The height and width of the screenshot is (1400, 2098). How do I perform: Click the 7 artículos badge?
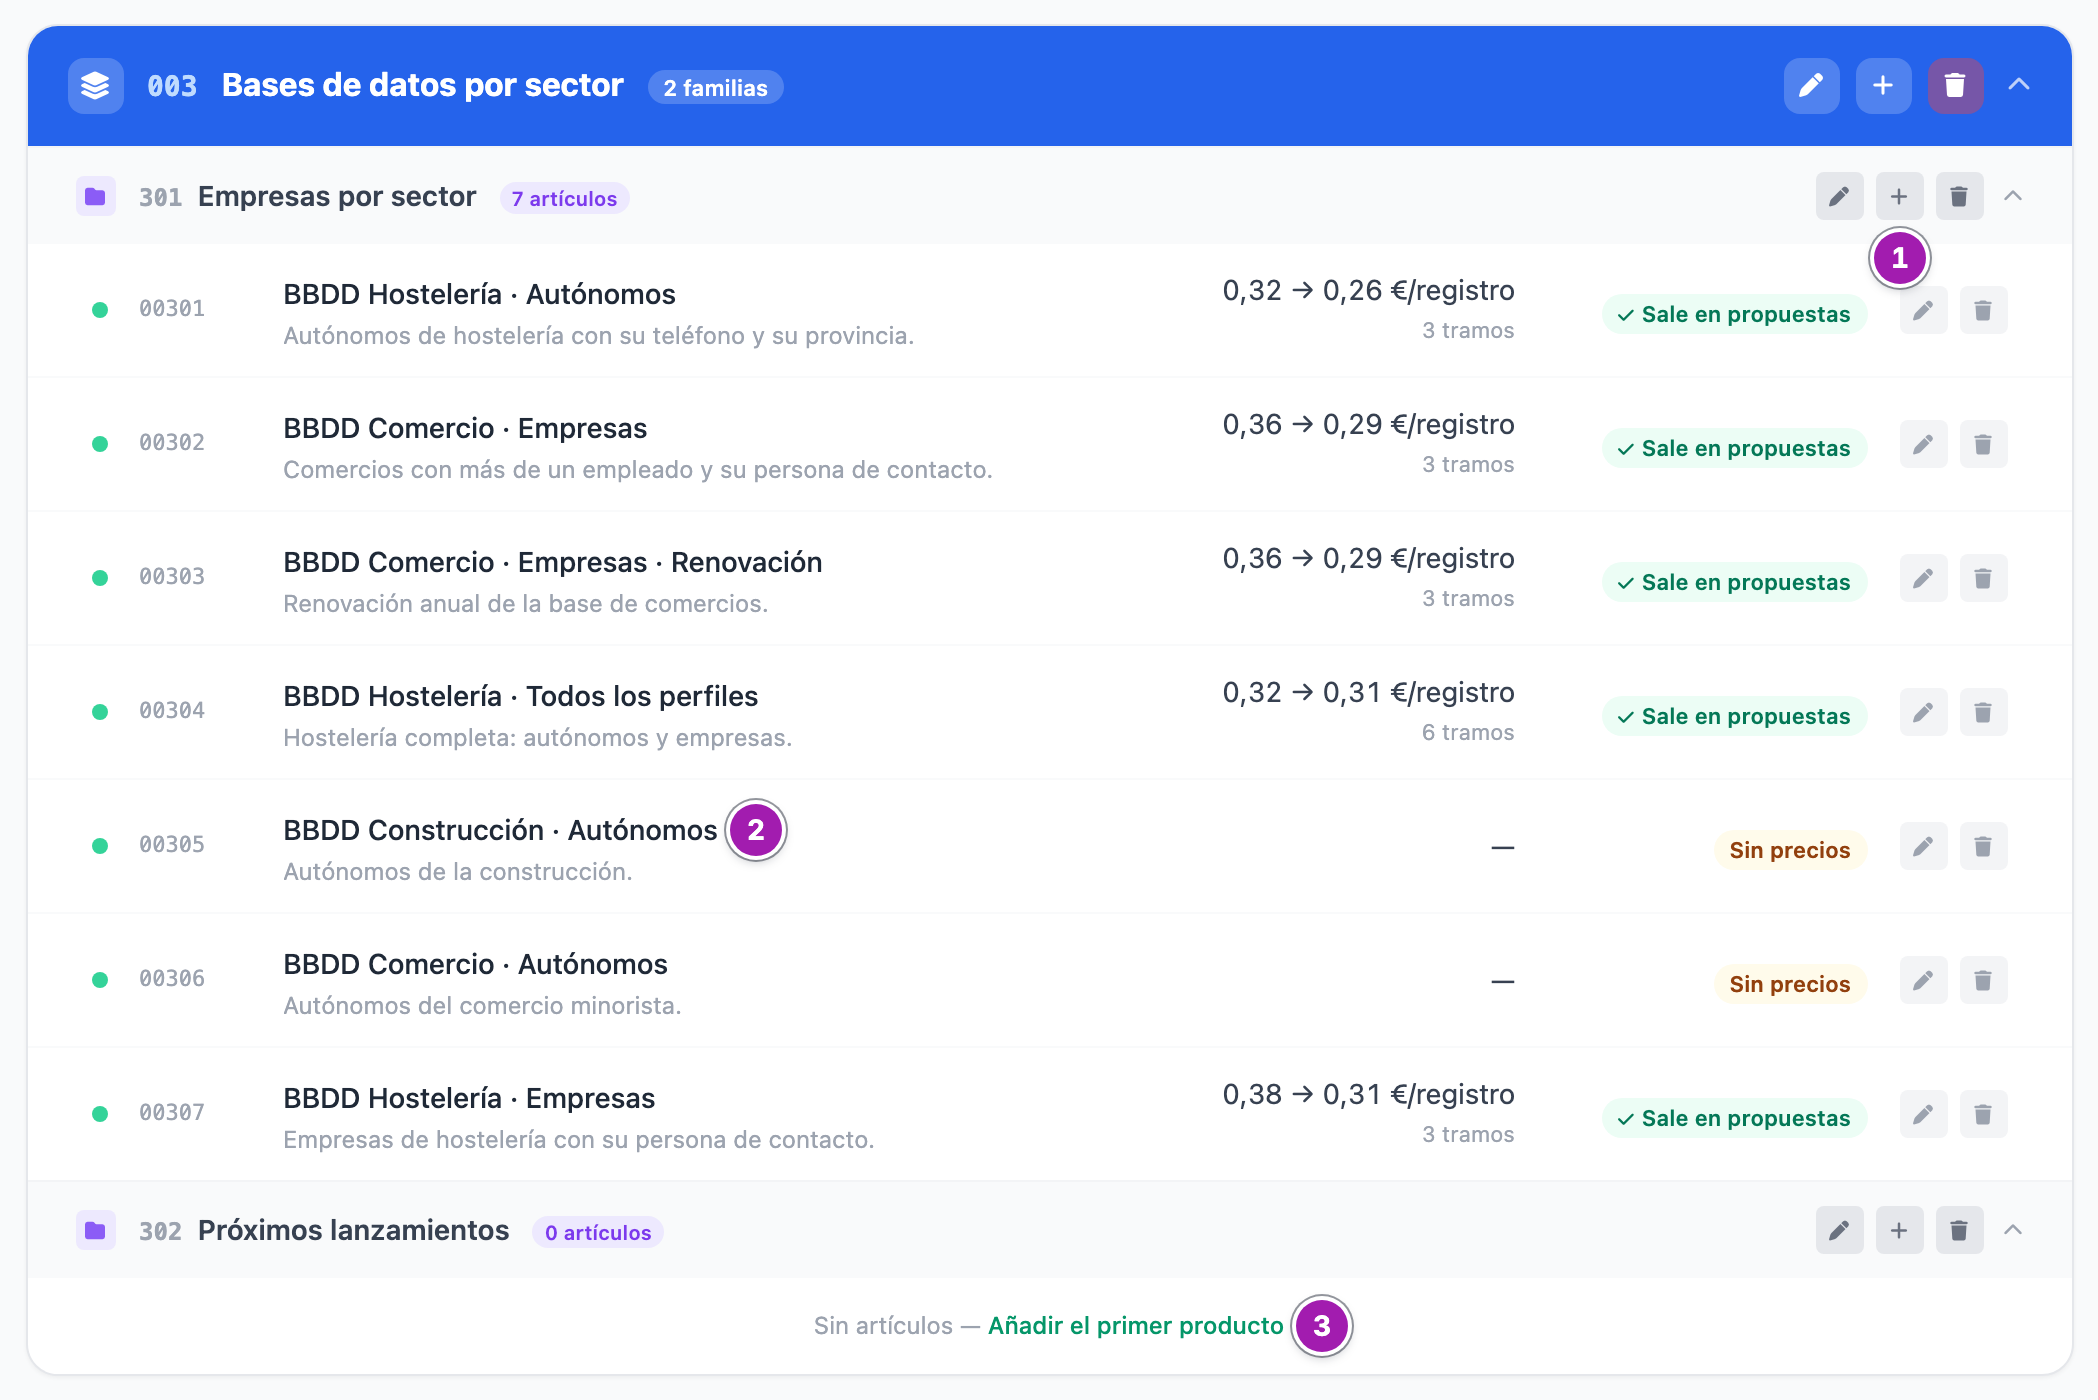pyautogui.click(x=564, y=199)
